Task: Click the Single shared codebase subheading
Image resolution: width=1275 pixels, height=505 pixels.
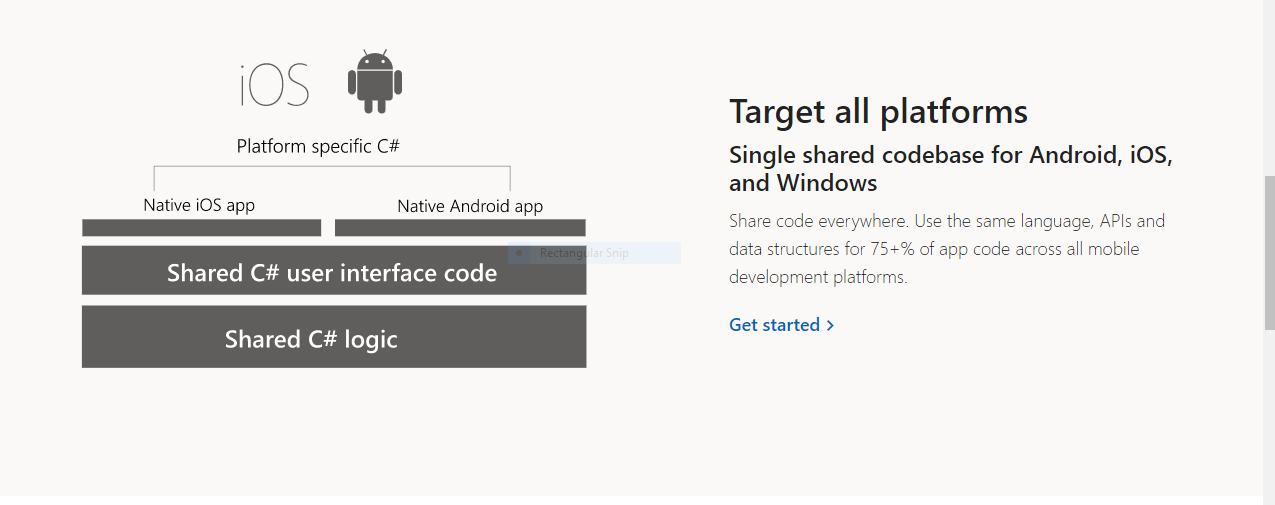Action: pyautogui.click(x=951, y=169)
